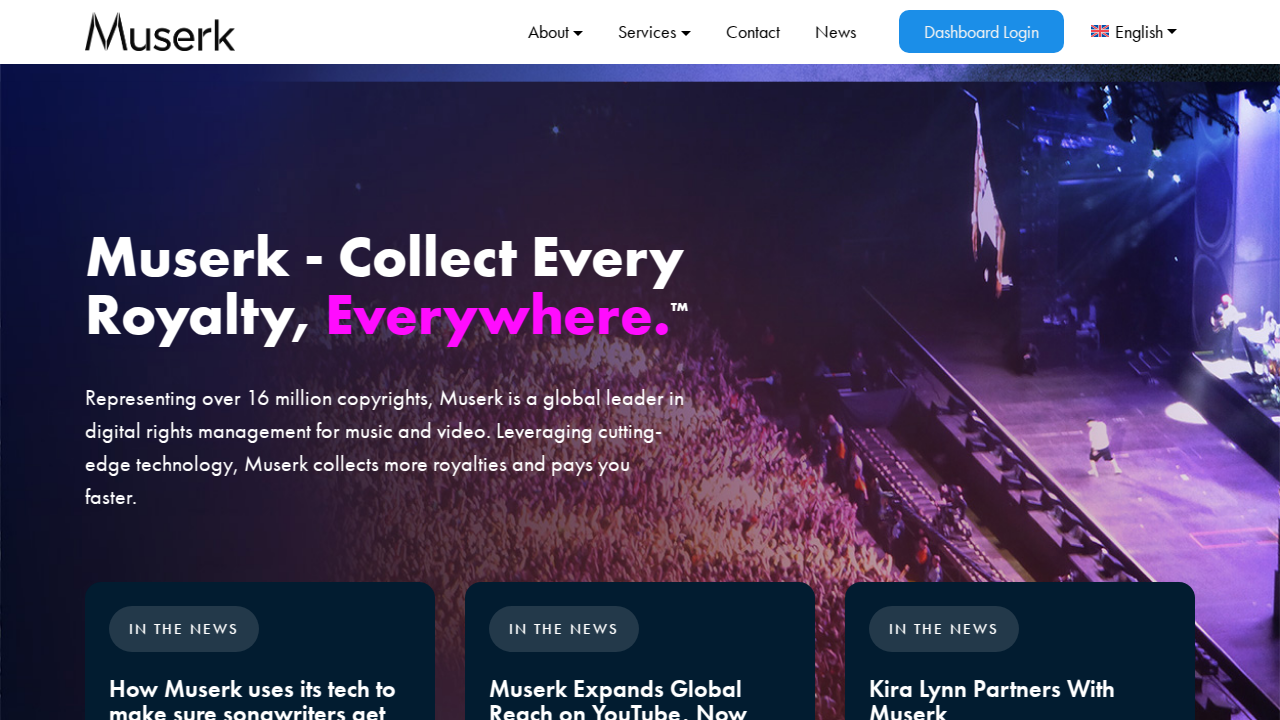Open the News page from navigation
This screenshot has height=720, width=1280.
(x=835, y=32)
